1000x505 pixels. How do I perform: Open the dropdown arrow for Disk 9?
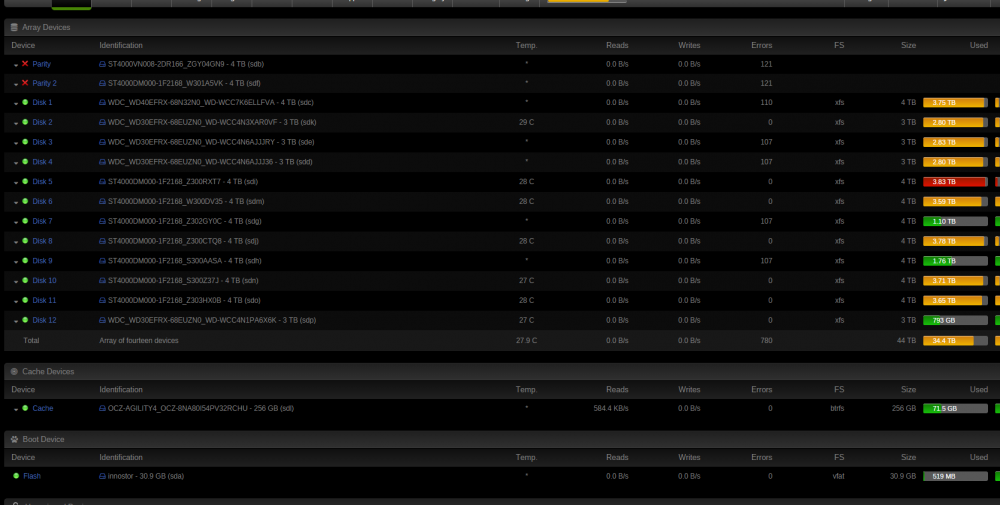16,261
